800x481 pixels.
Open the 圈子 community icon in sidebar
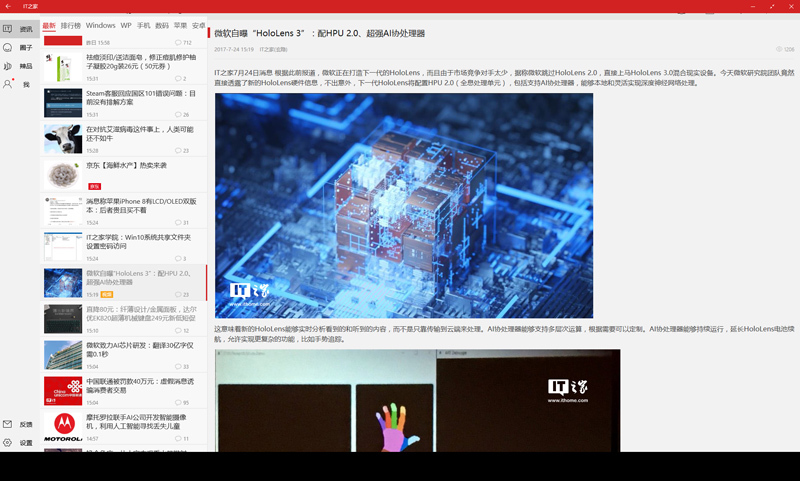click(8, 47)
